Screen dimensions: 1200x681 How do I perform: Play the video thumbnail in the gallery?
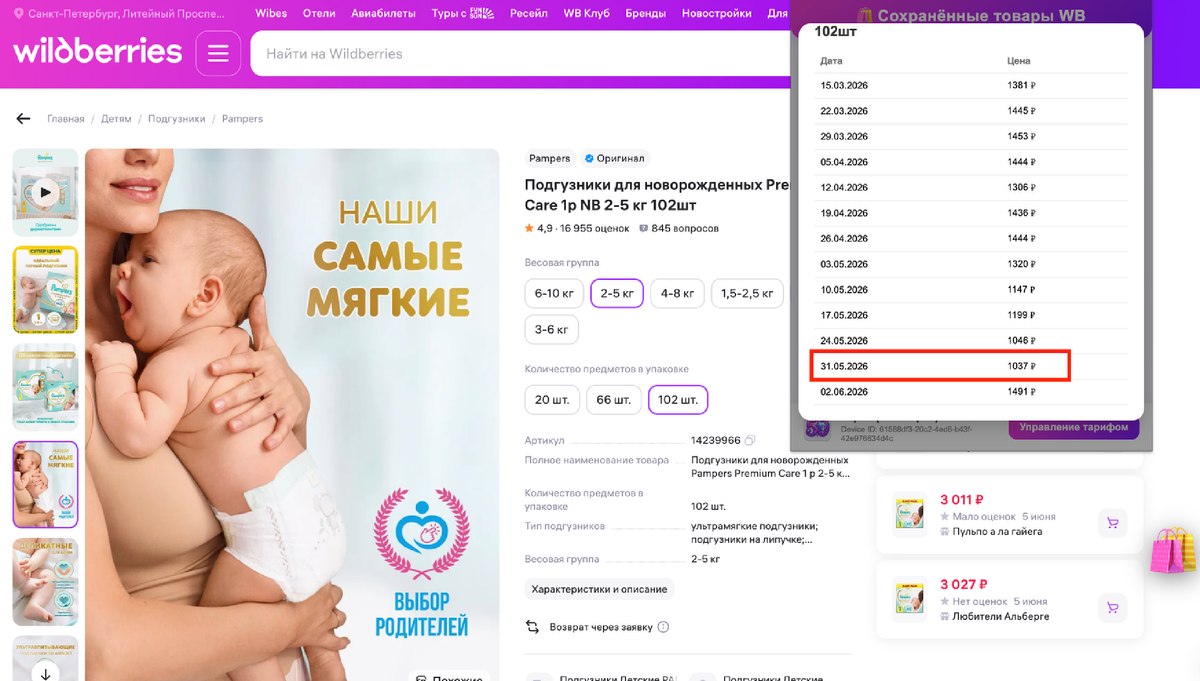tap(45, 192)
